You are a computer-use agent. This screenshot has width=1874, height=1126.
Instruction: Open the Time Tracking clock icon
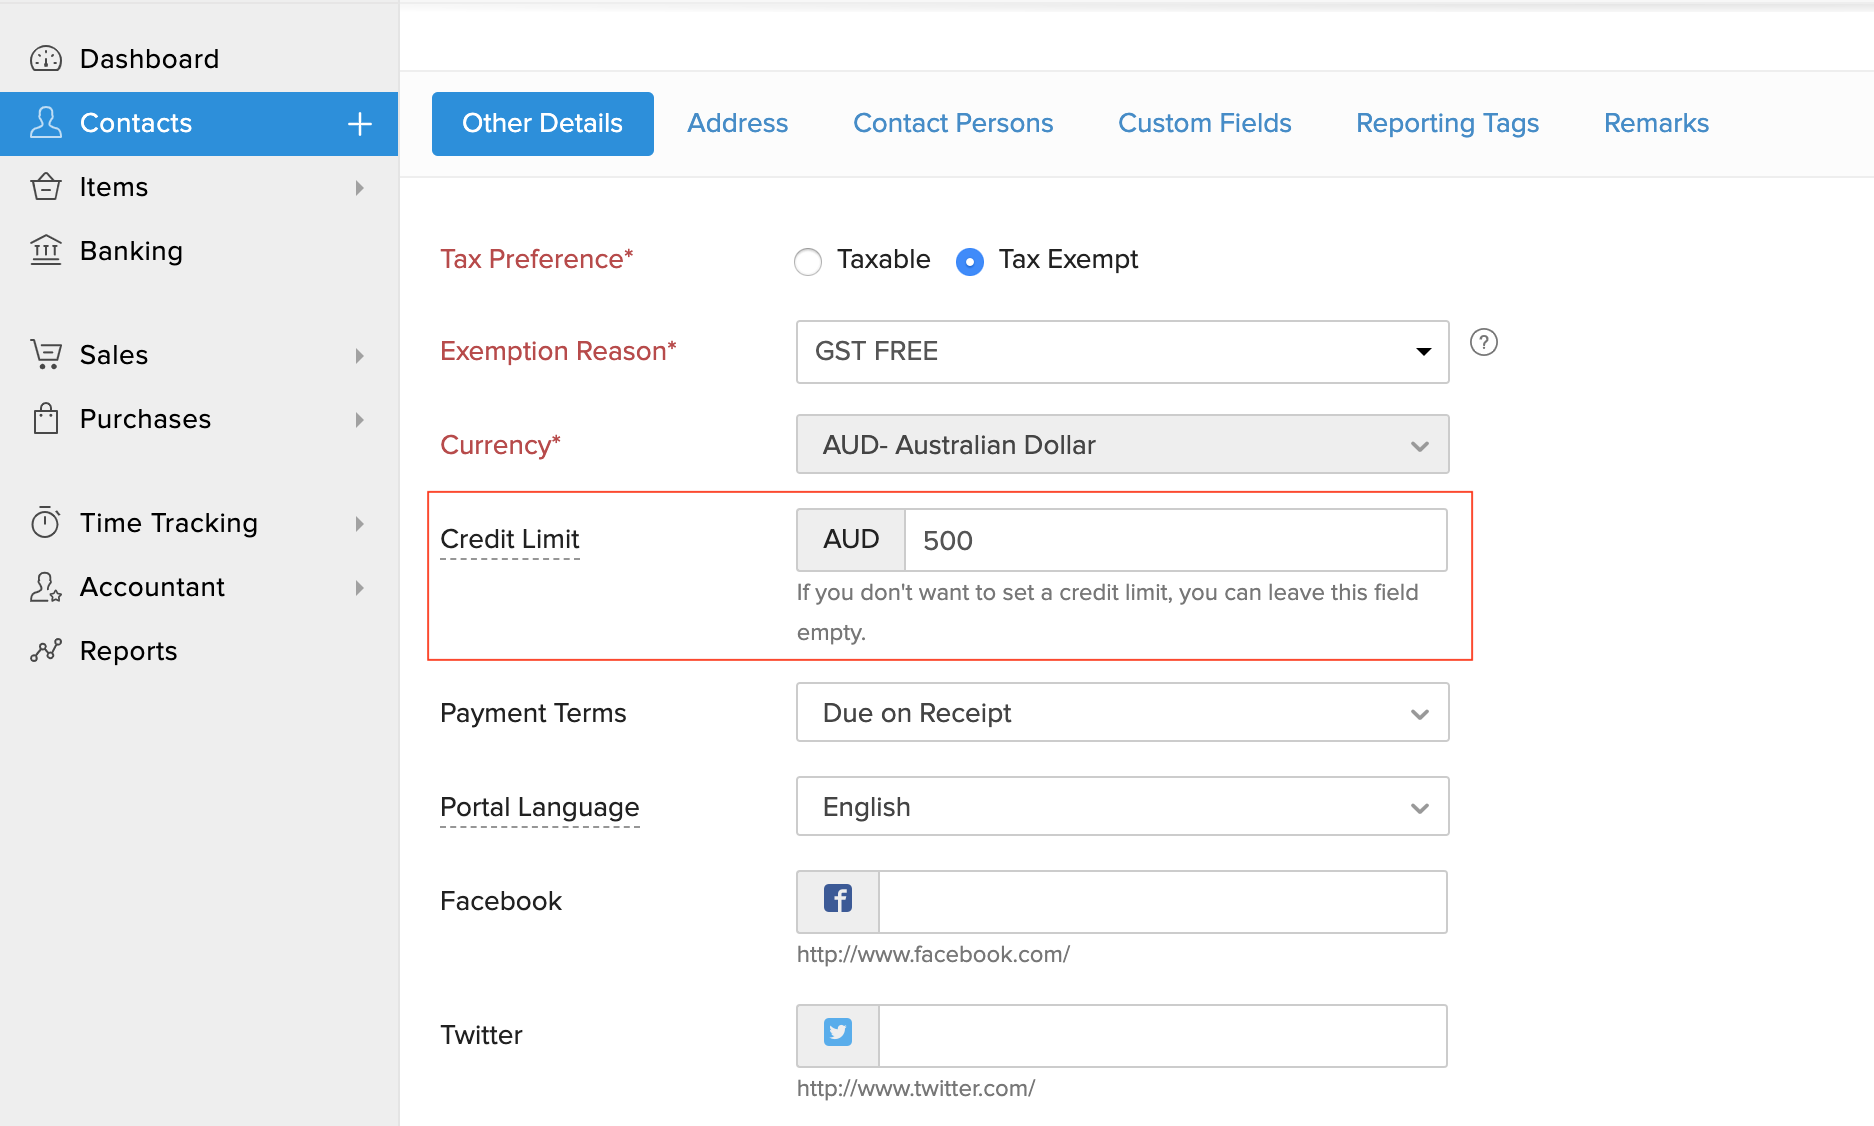[46, 523]
